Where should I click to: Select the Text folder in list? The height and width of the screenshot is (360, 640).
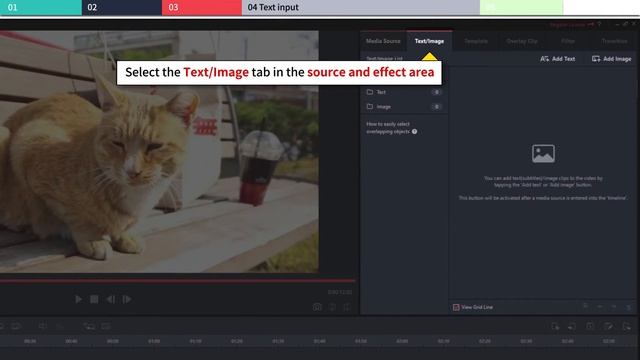pos(404,92)
